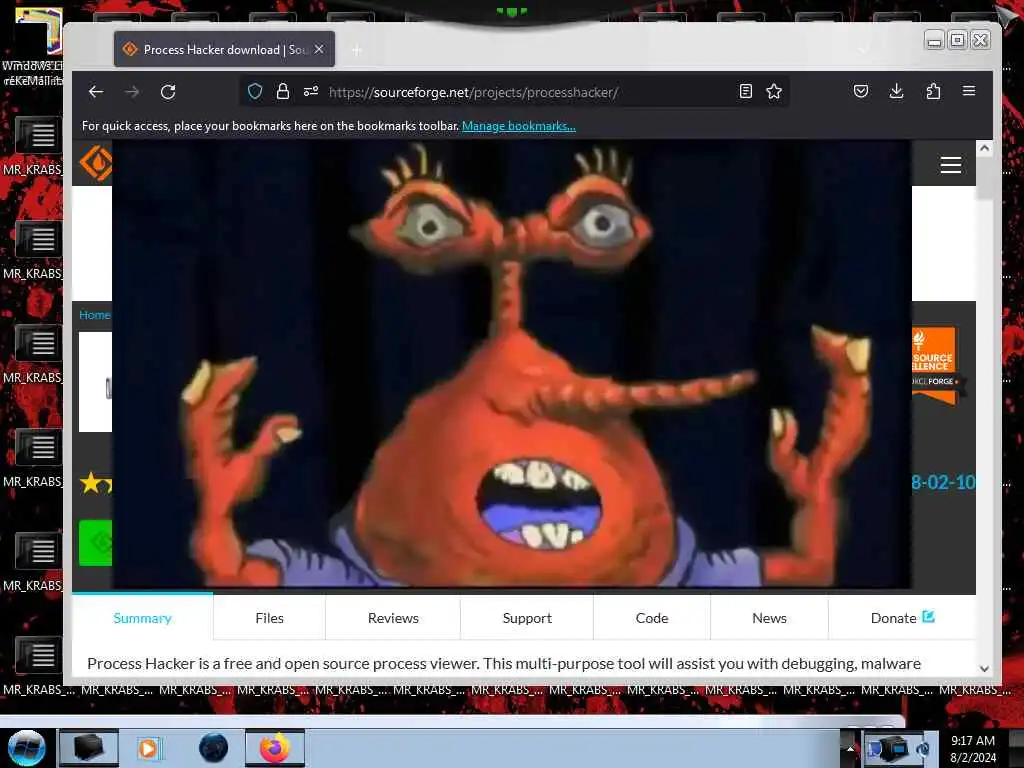Click the yellow star rating
This screenshot has width=1024, height=768.
coord(95,483)
